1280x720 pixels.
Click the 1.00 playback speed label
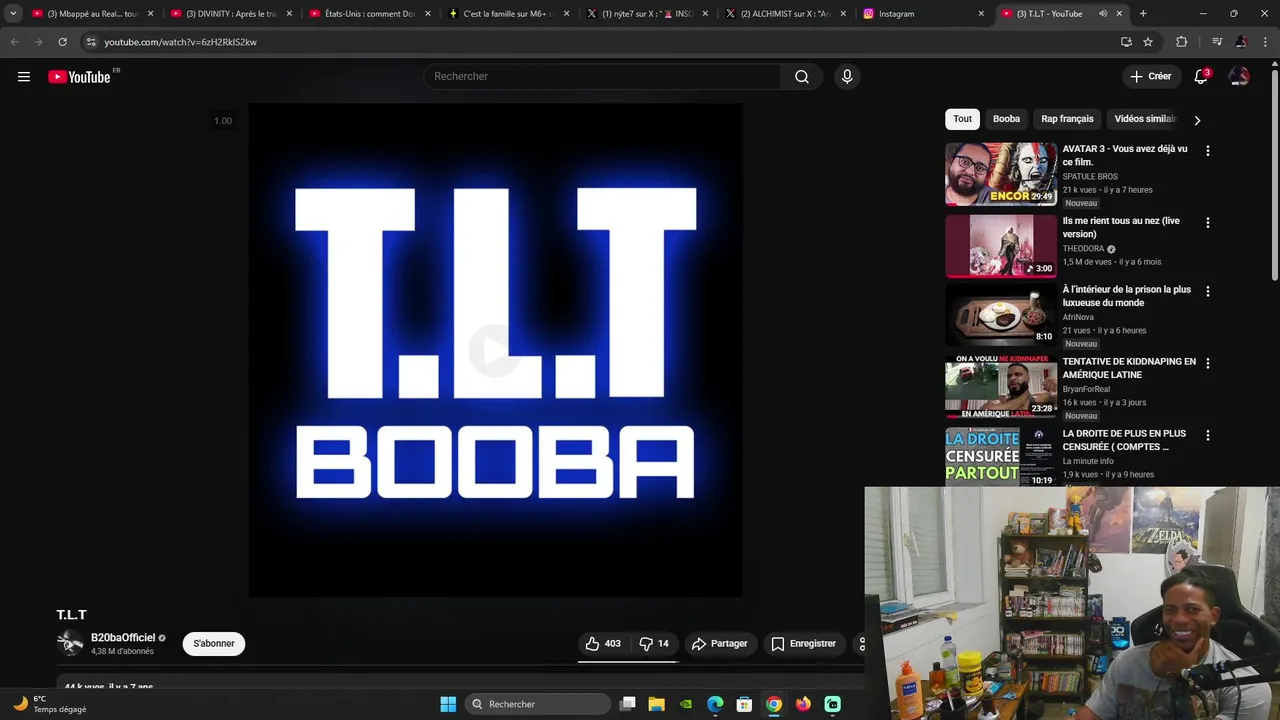point(223,121)
